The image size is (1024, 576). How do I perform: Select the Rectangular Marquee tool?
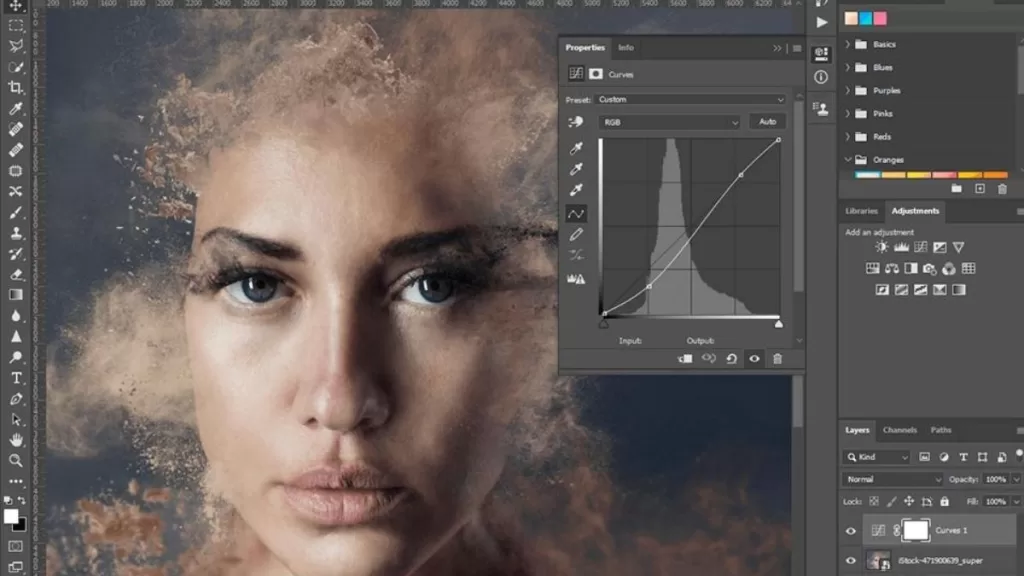(16, 26)
